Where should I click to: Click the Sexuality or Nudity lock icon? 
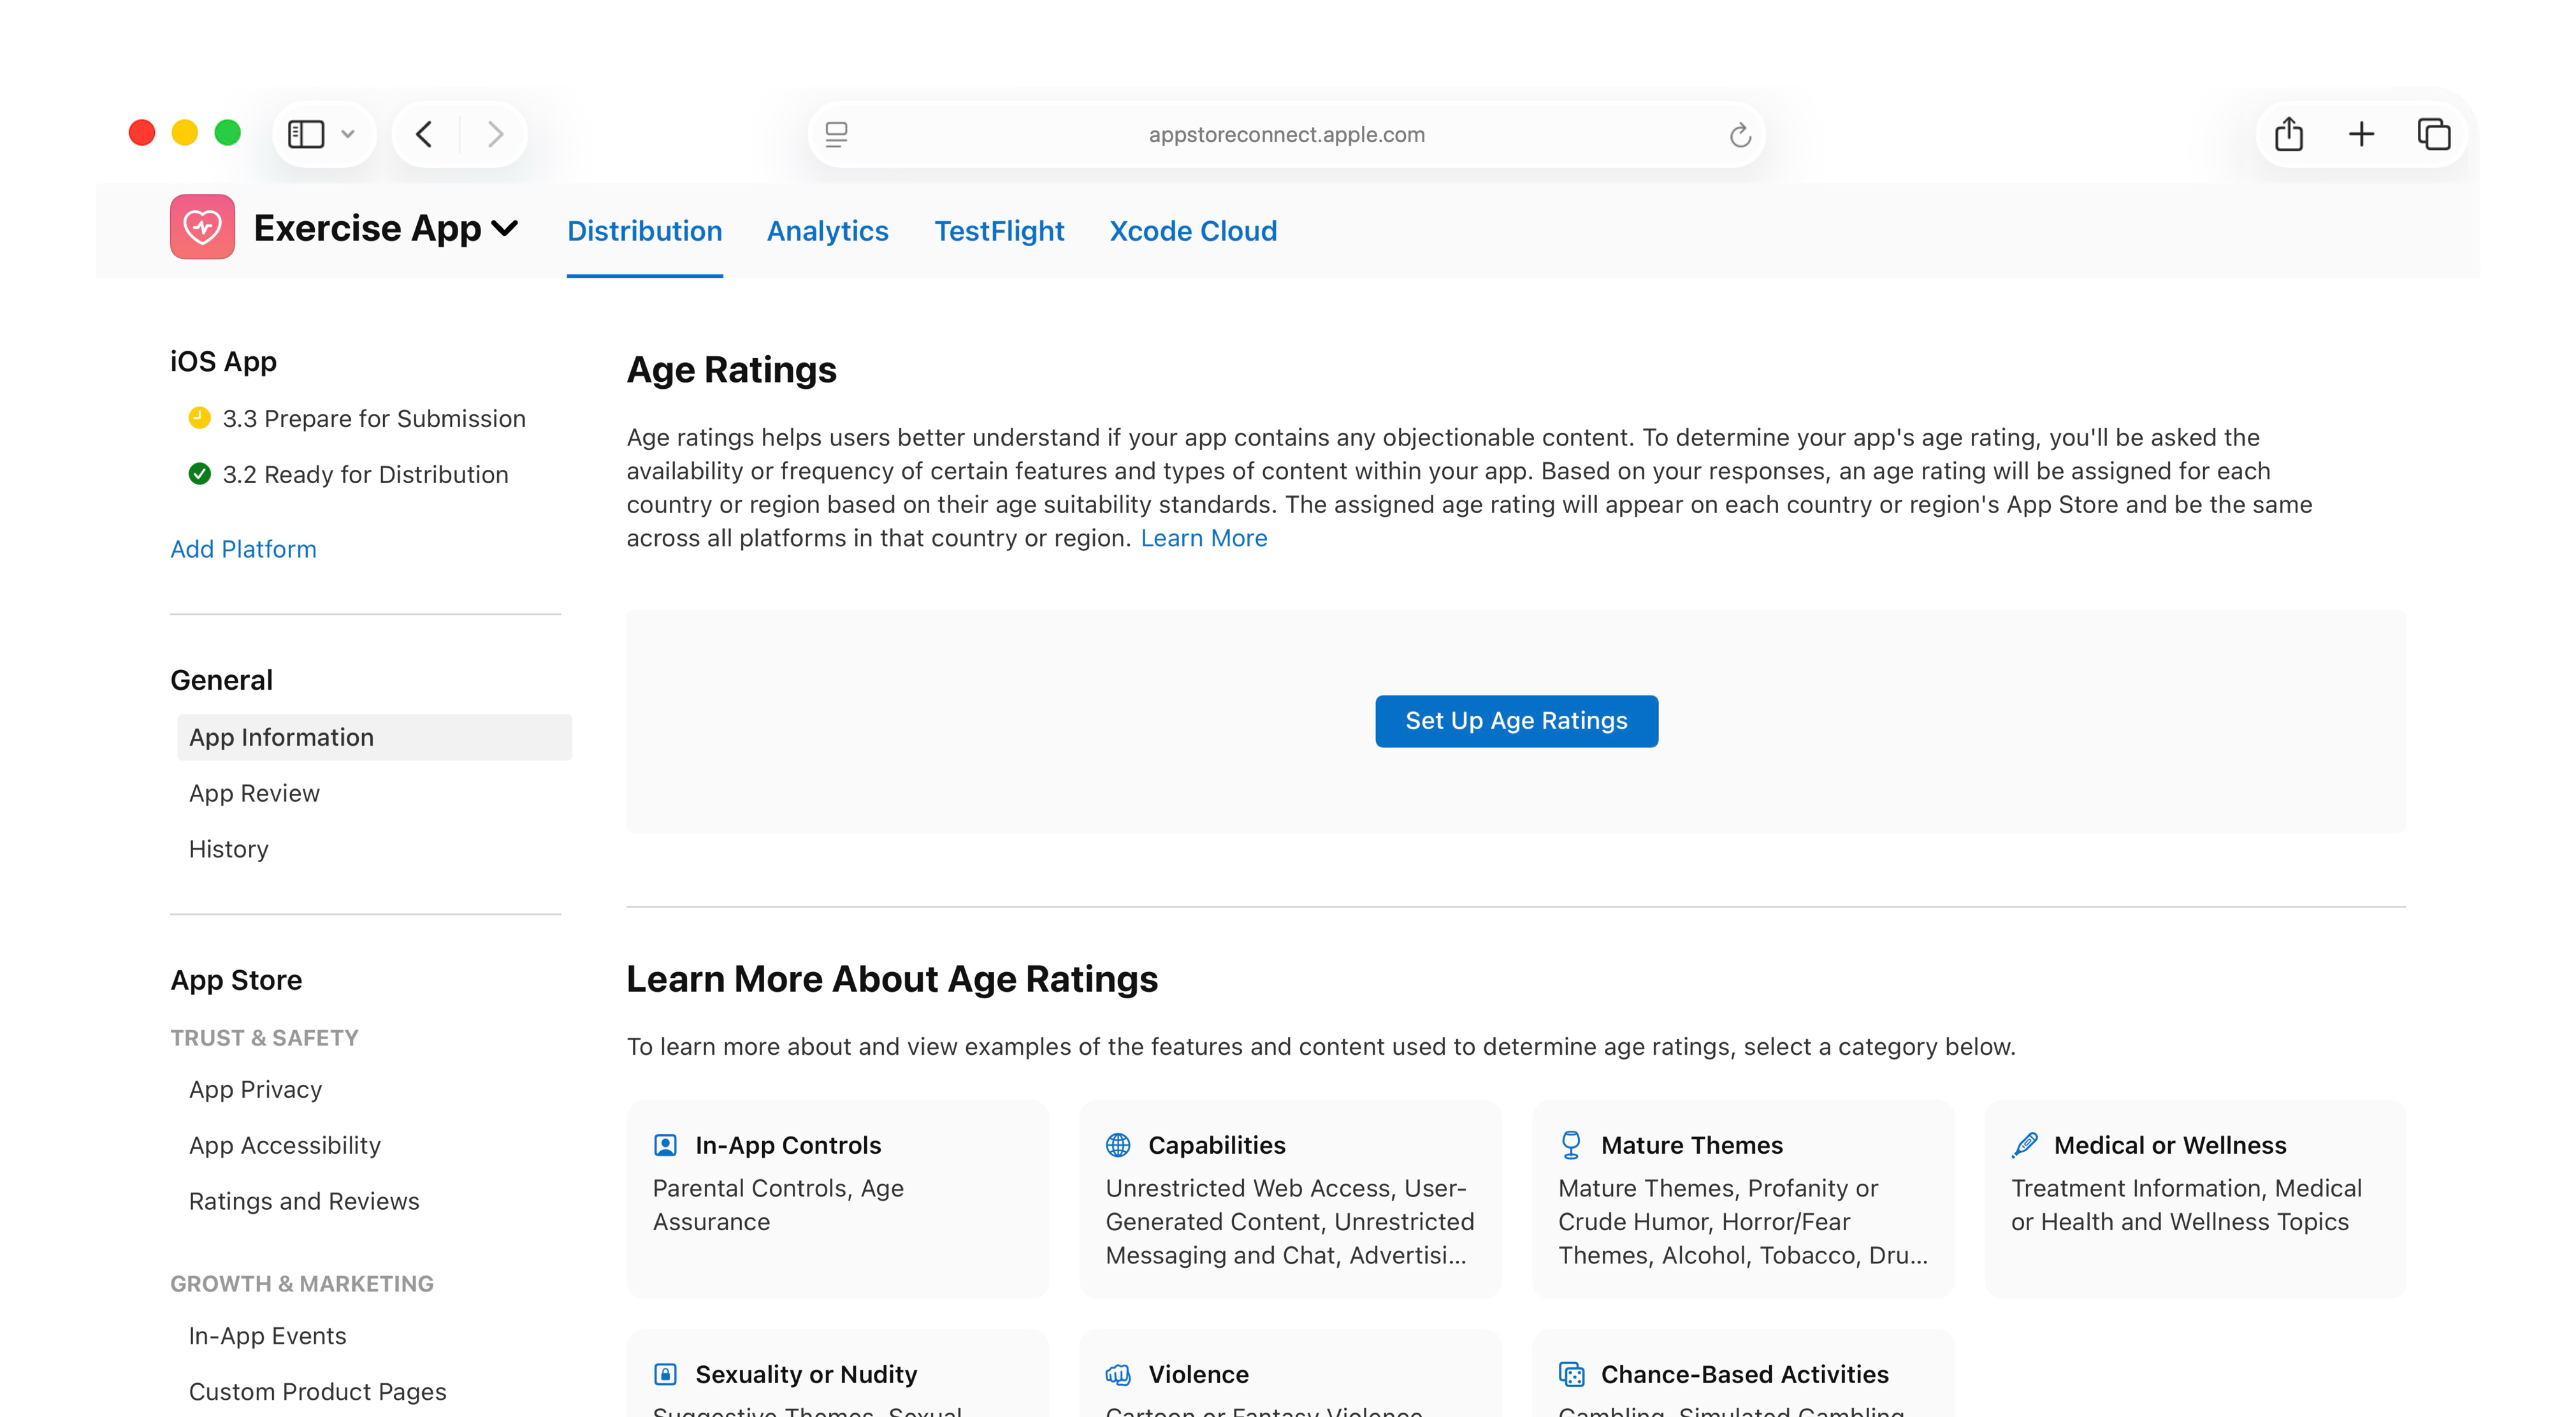[666, 1373]
